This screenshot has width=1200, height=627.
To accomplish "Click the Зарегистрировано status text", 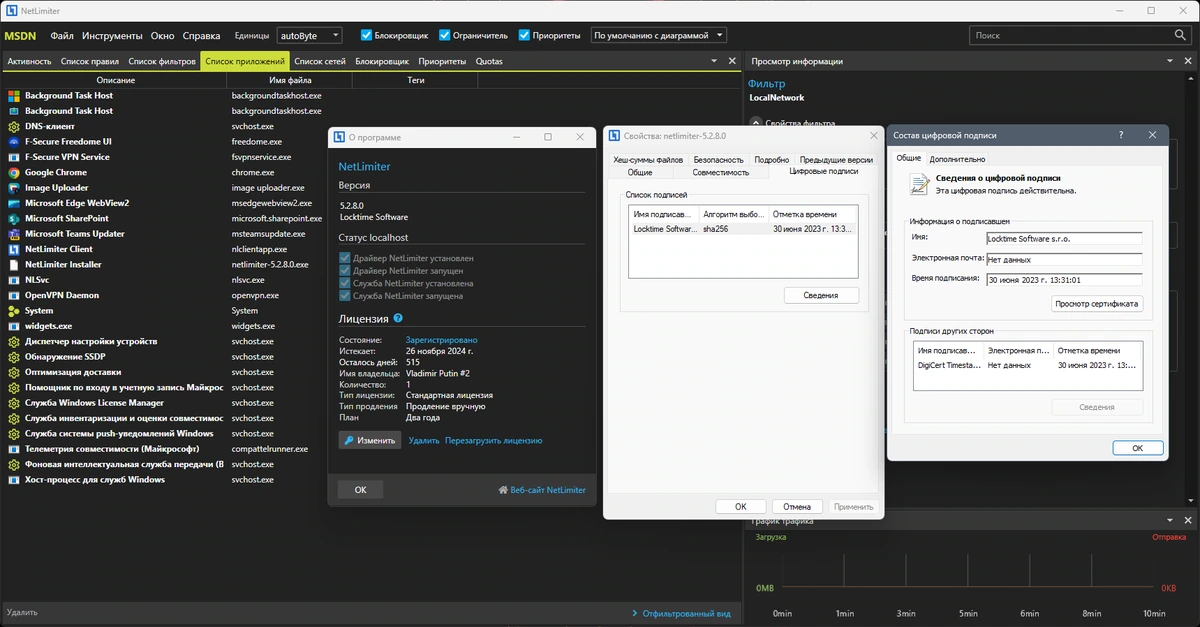I will tap(442, 340).
